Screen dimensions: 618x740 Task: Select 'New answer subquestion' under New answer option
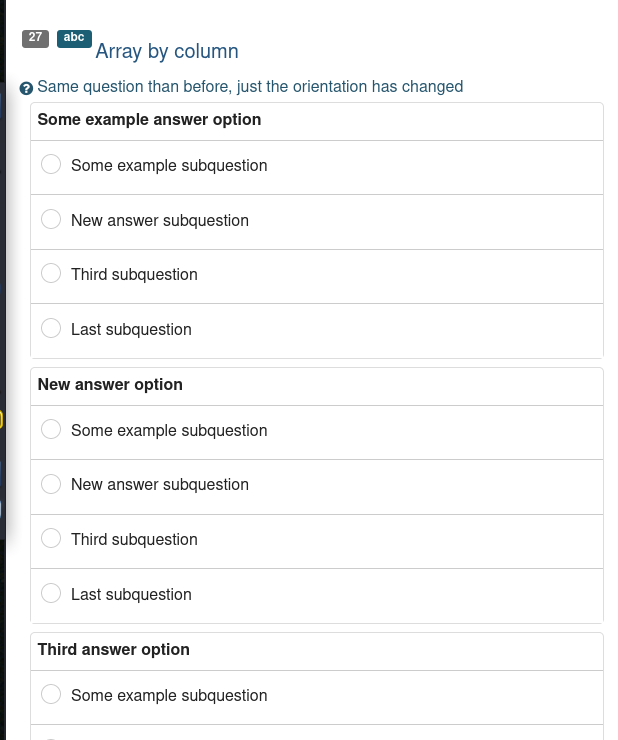tap(51, 484)
